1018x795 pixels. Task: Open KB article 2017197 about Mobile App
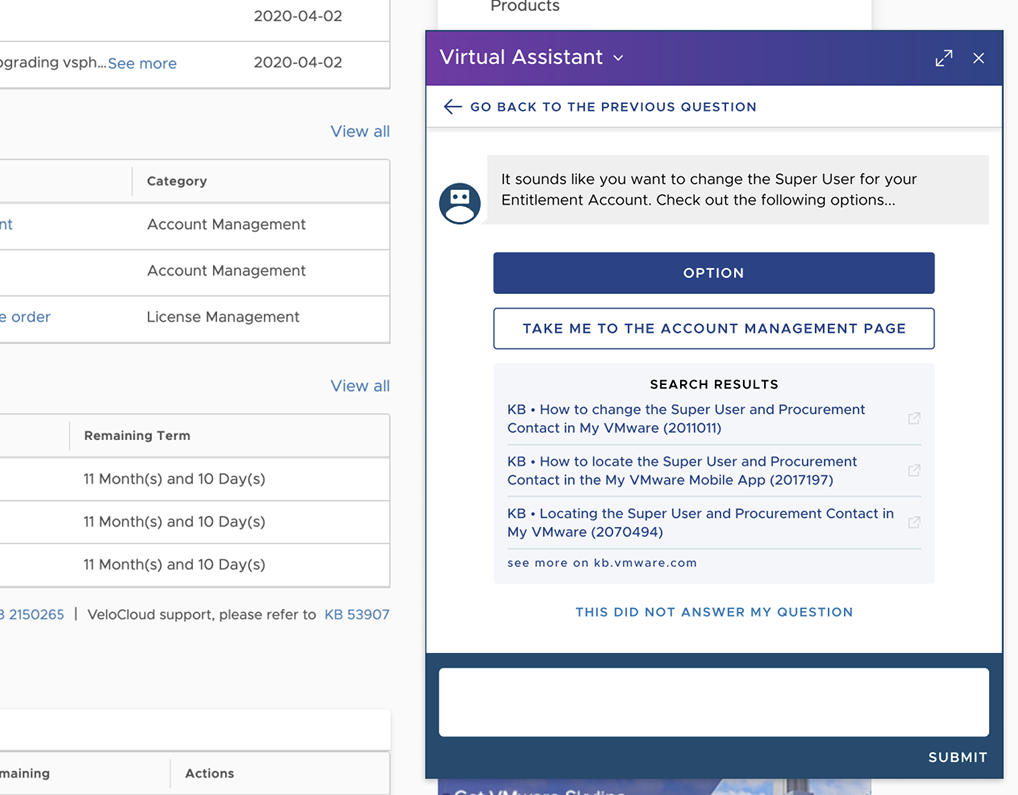pos(682,471)
